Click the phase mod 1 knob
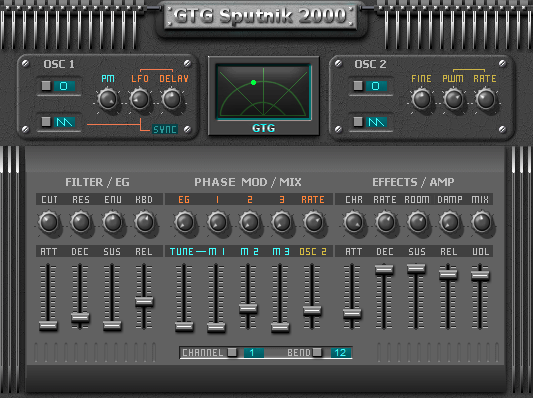The height and width of the screenshot is (398, 533). tap(217, 222)
